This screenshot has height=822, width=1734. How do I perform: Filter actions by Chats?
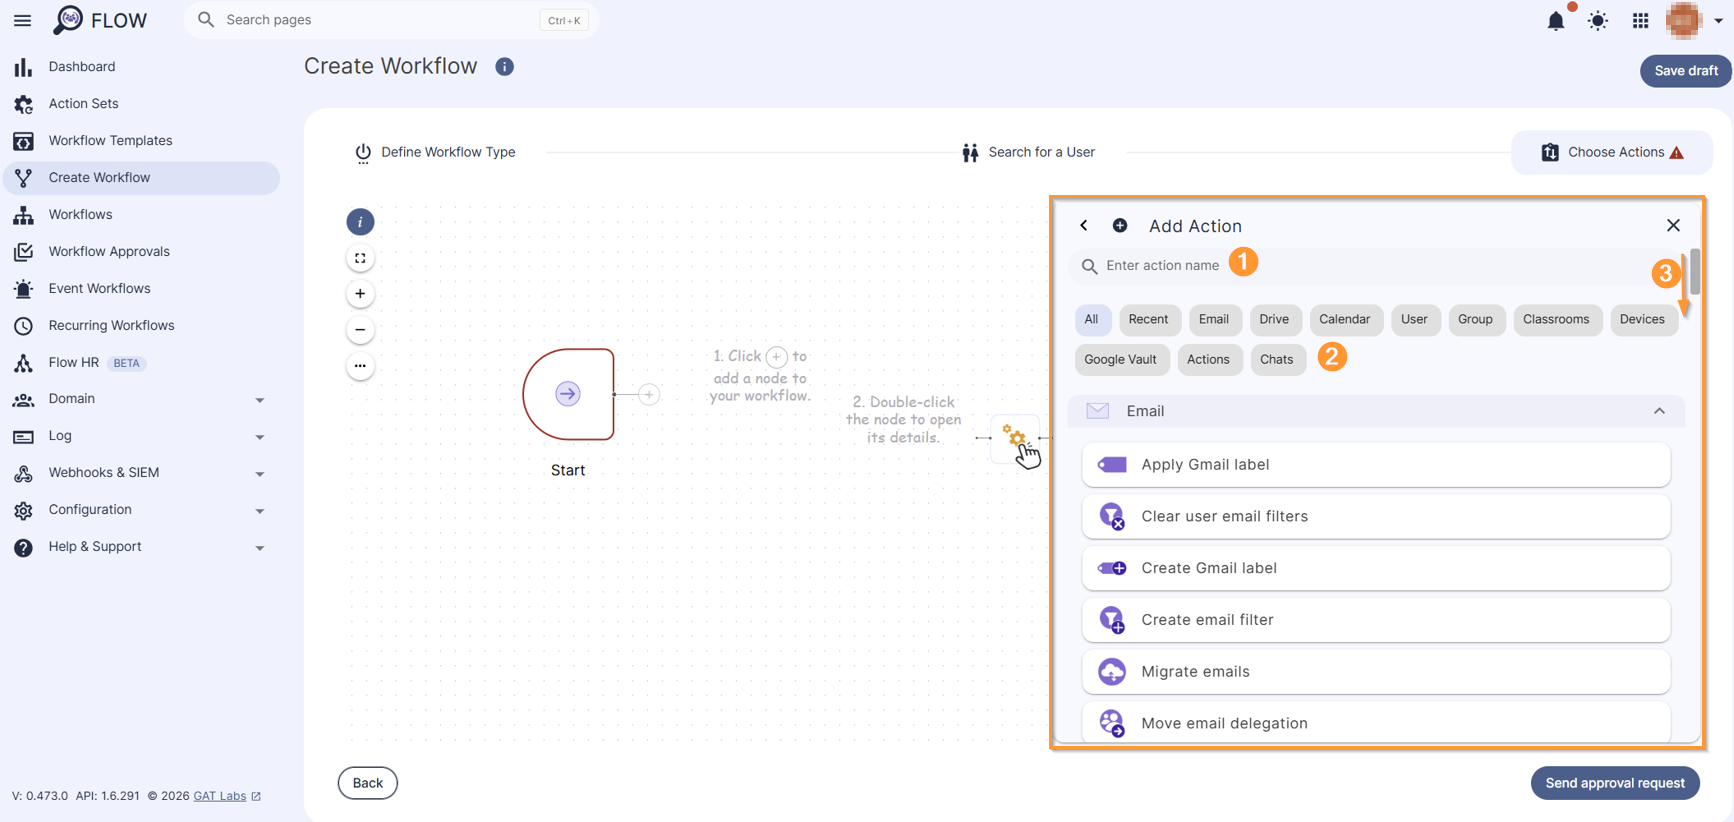pyautogui.click(x=1276, y=360)
